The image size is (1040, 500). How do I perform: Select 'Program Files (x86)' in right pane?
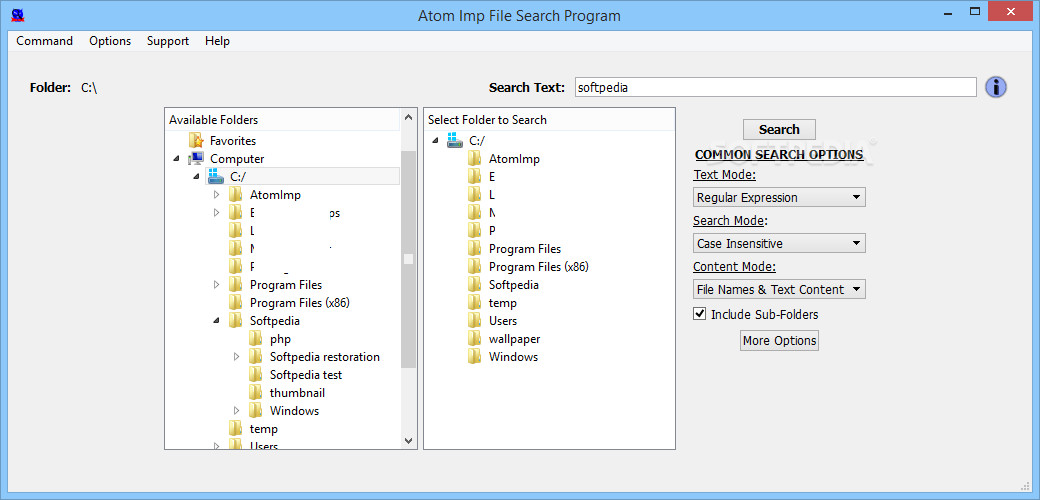pyautogui.click(x=539, y=267)
